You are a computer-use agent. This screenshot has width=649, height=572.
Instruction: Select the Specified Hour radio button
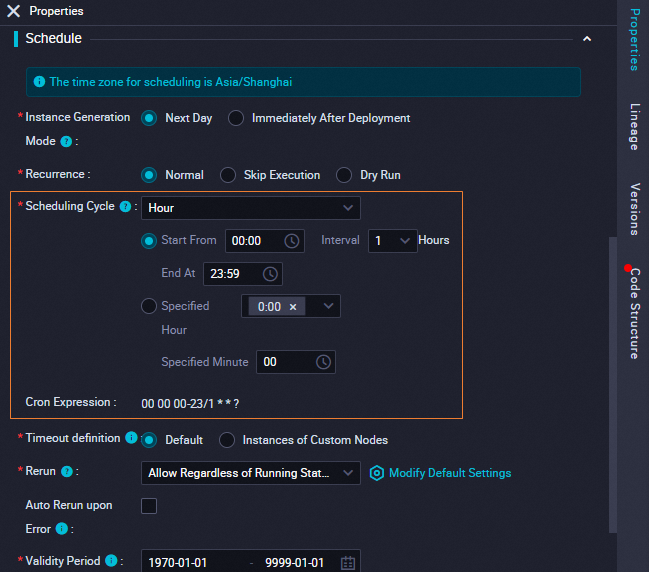tap(149, 306)
